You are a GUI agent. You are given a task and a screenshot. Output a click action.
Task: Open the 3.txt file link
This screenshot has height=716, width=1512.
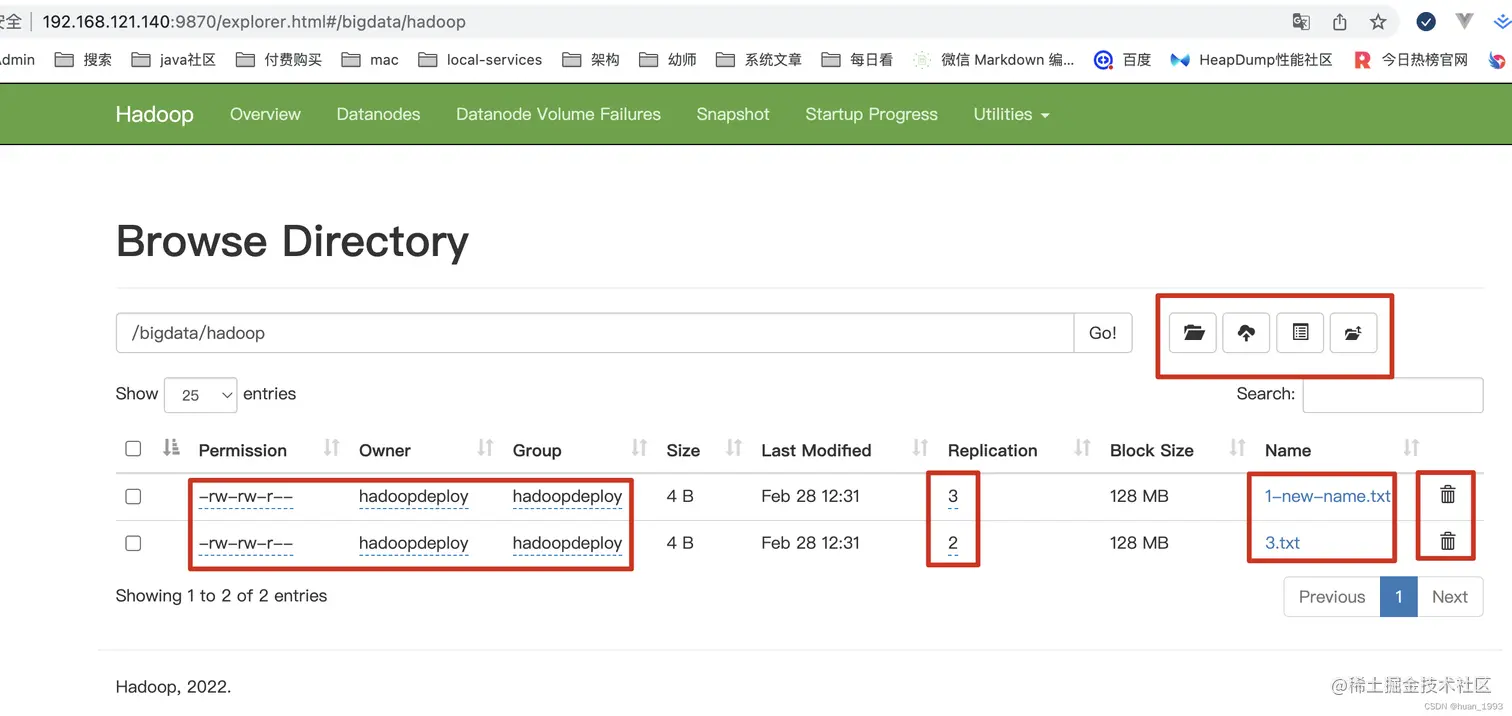(x=1282, y=543)
